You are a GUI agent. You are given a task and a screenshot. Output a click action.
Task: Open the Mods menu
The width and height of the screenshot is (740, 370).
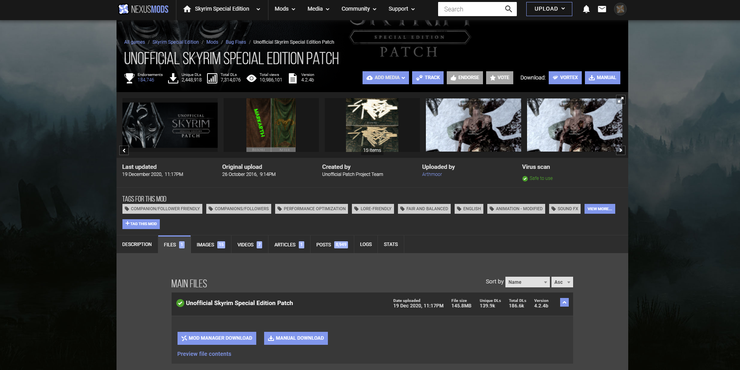(285, 9)
